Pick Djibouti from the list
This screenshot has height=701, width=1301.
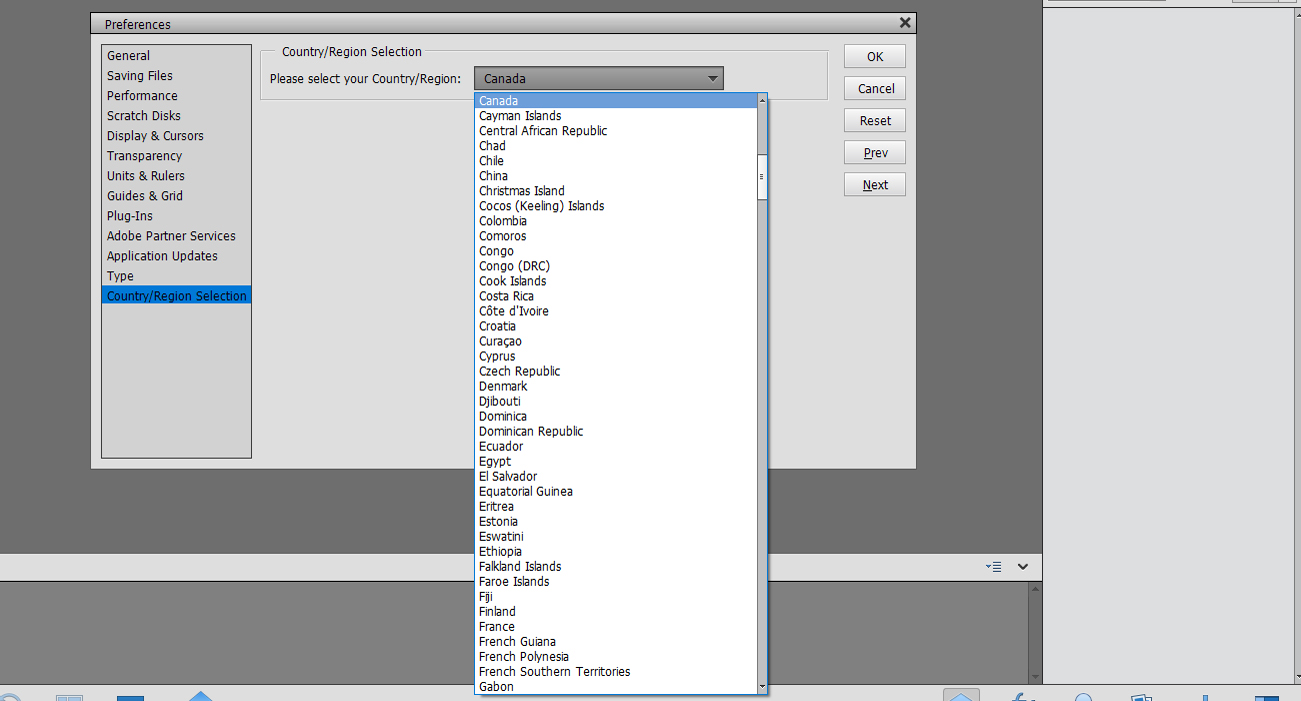coord(616,400)
